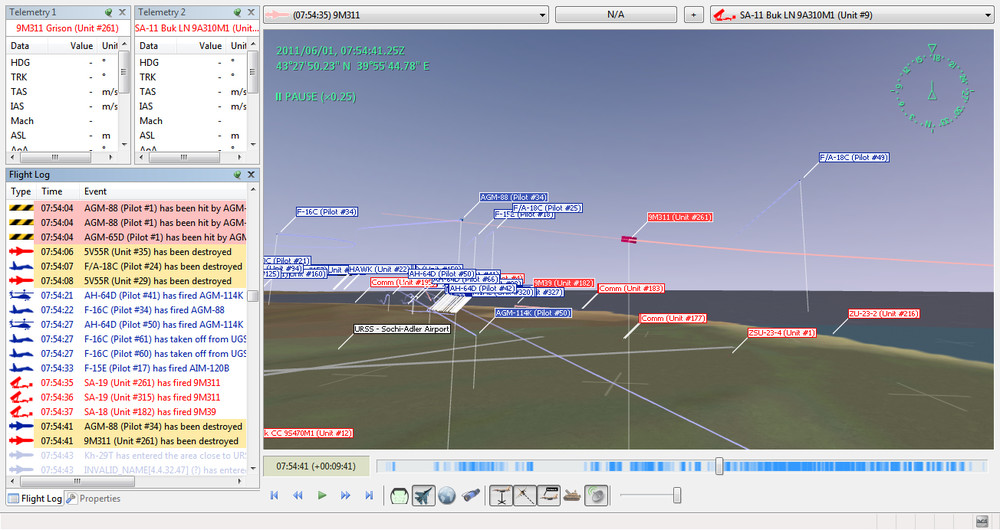Image resolution: width=1000 pixels, height=530 pixels.
Task: Click the Time column header in Flight Log
Action: tap(59, 191)
